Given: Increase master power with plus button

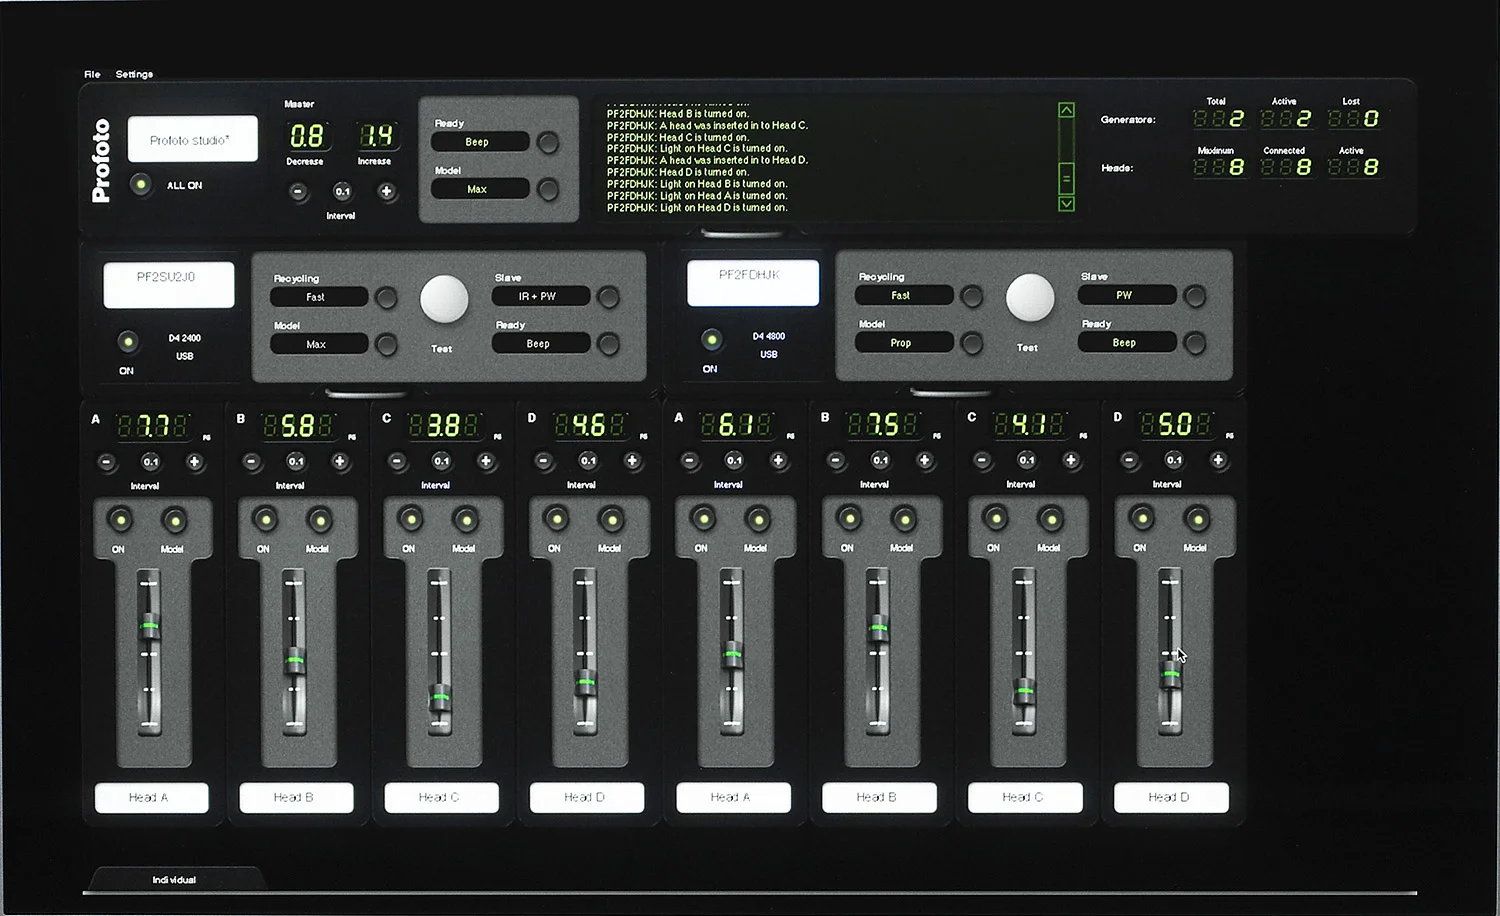Looking at the screenshot, I should click(386, 191).
